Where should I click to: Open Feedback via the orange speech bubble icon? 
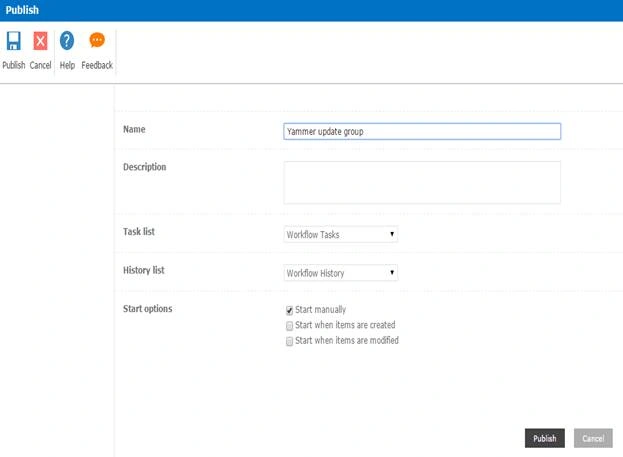click(97, 40)
